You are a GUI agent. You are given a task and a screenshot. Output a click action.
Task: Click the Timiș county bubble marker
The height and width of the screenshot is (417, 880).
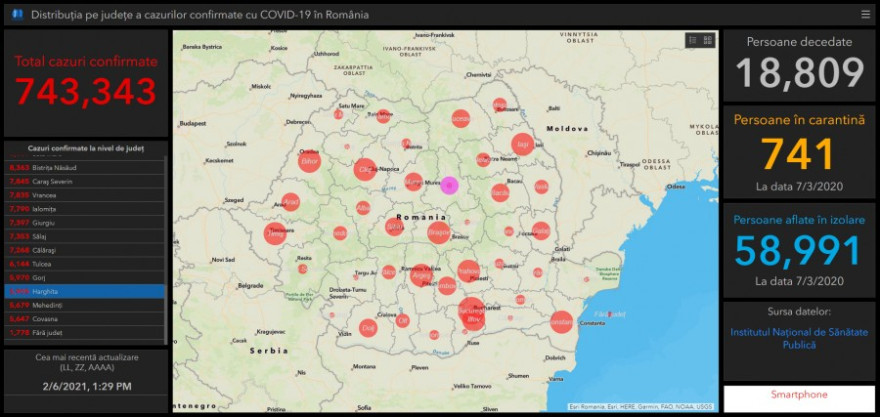pos(274,234)
